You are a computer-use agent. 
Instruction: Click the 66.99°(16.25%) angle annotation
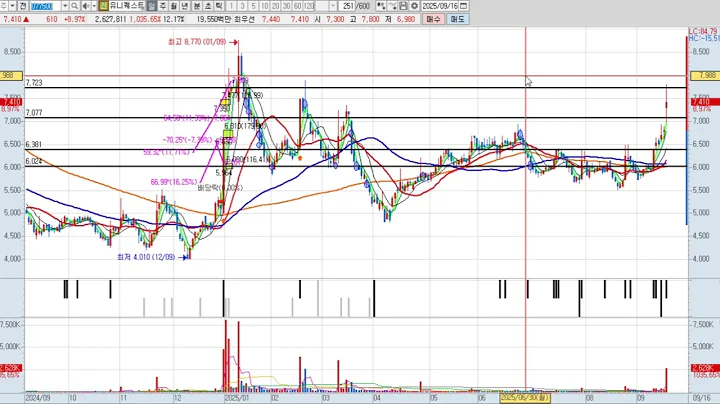[174, 182]
